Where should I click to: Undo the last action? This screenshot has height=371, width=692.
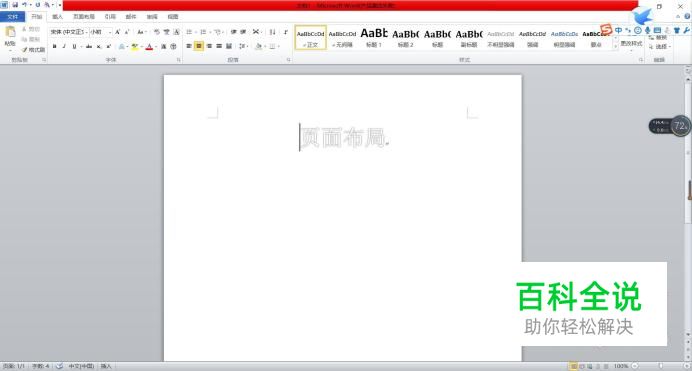click(25, 5)
